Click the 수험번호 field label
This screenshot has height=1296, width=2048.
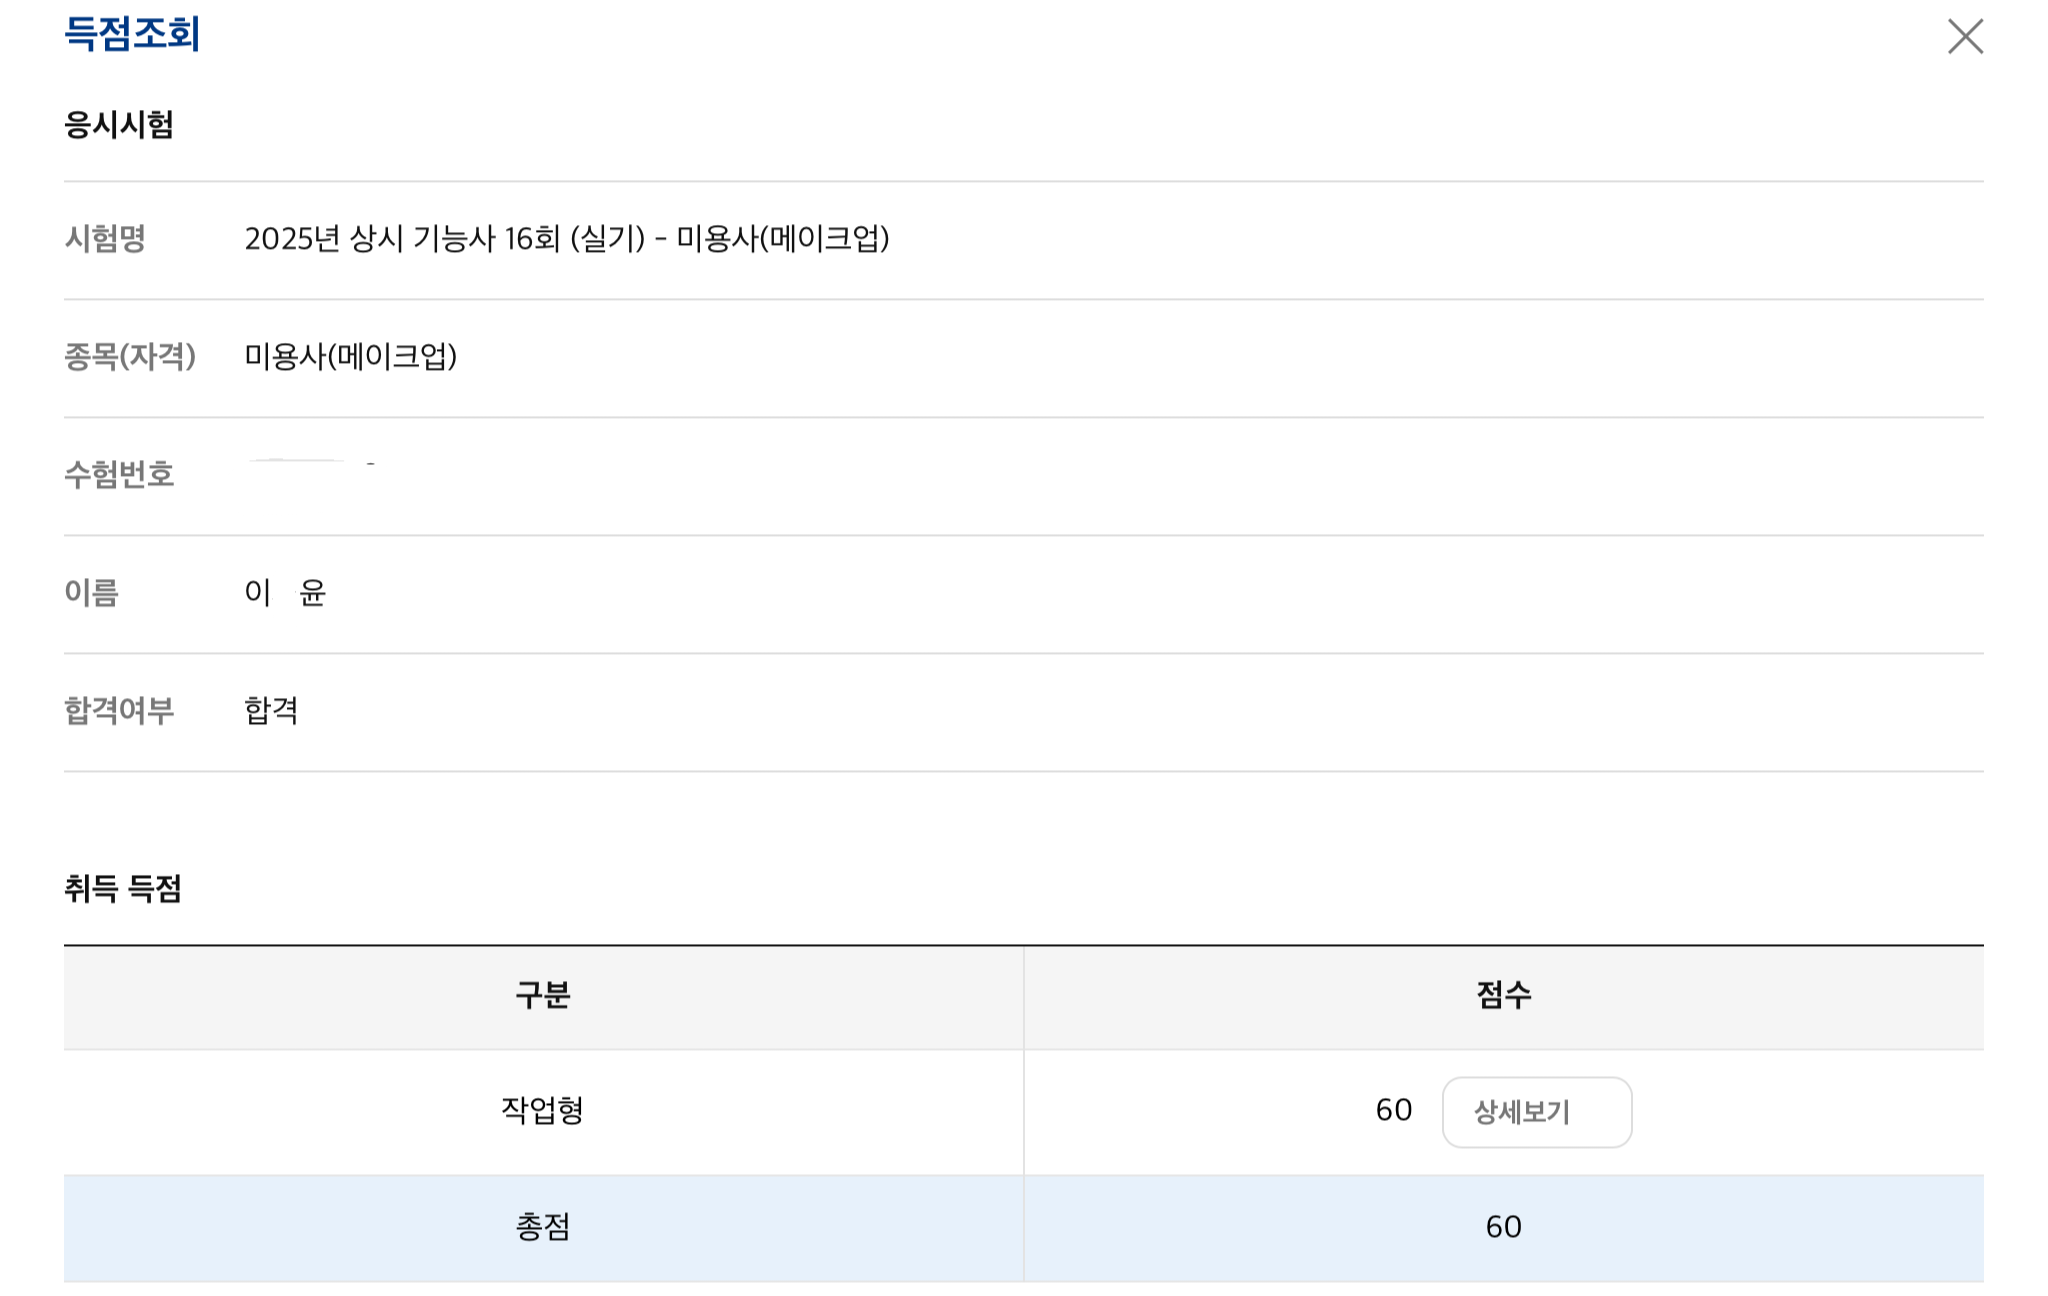point(119,475)
